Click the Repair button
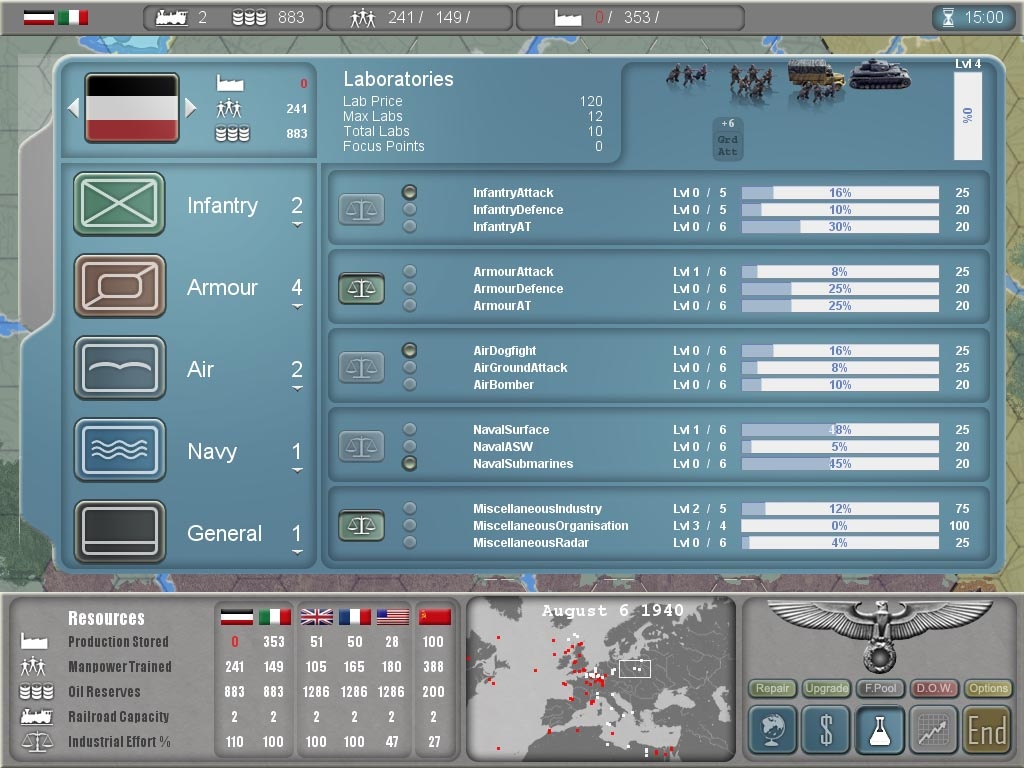 pos(771,689)
